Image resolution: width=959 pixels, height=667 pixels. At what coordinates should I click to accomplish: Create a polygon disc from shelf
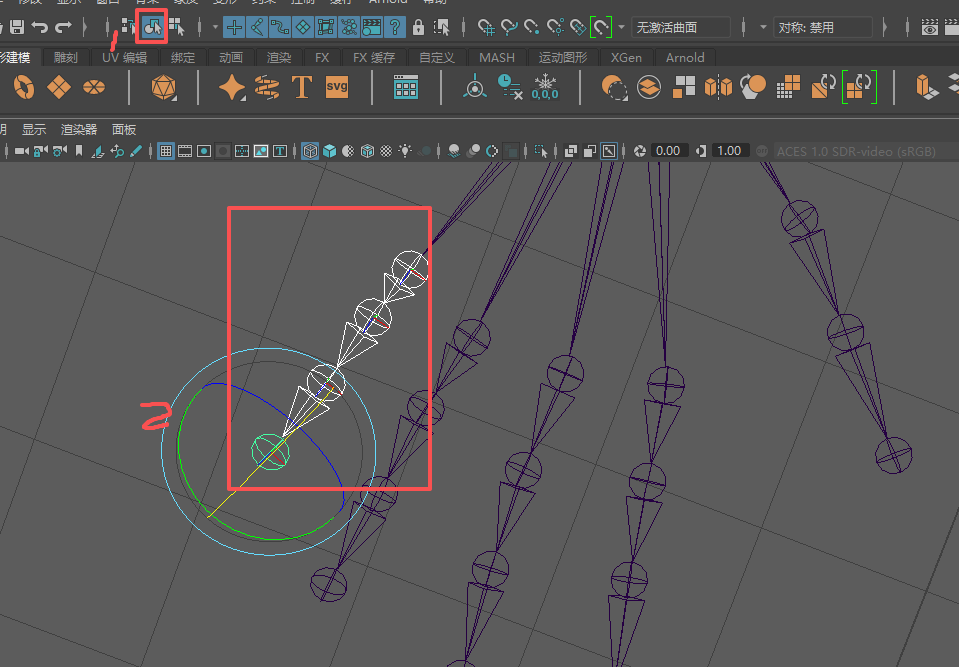pyautogui.click(x=94, y=87)
